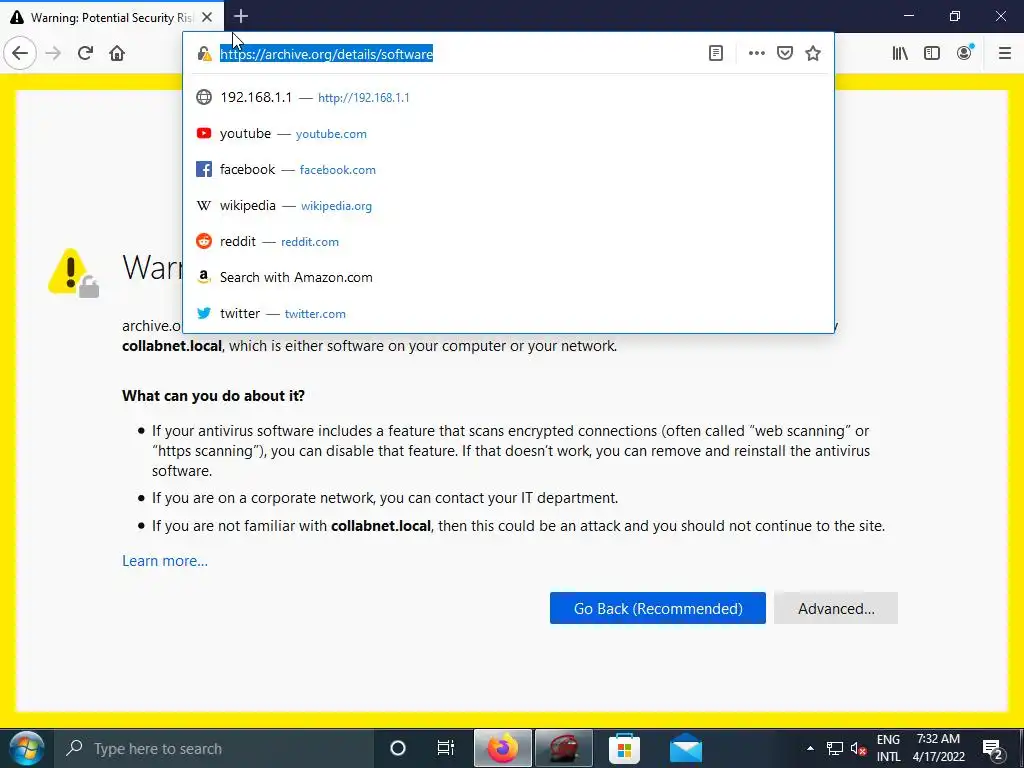This screenshot has width=1024, height=768.
Task: Open the notification center icon
Action: tap(992, 748)
